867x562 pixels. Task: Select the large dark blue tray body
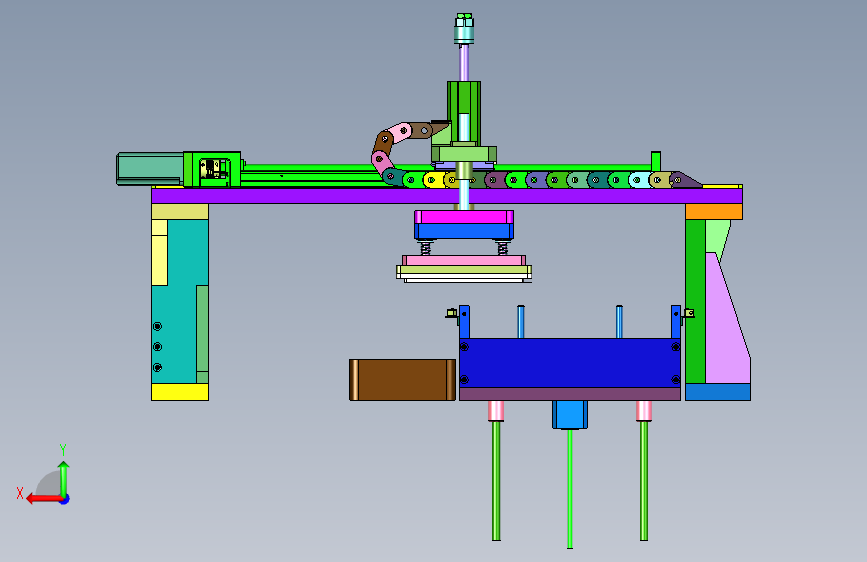[570, 363]
